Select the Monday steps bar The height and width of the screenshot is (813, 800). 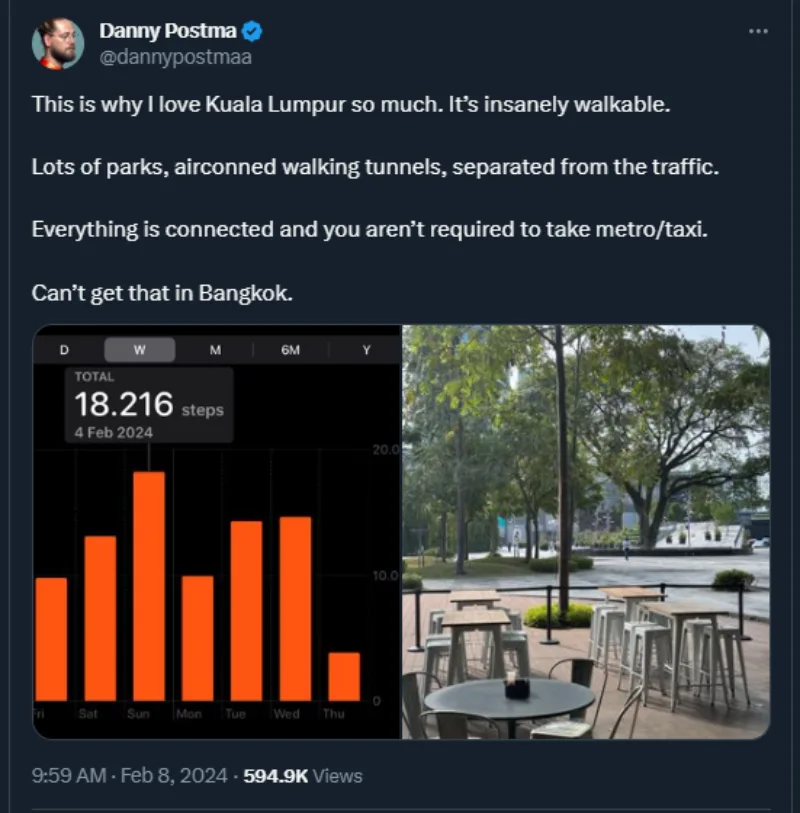[x=198, y=638]
